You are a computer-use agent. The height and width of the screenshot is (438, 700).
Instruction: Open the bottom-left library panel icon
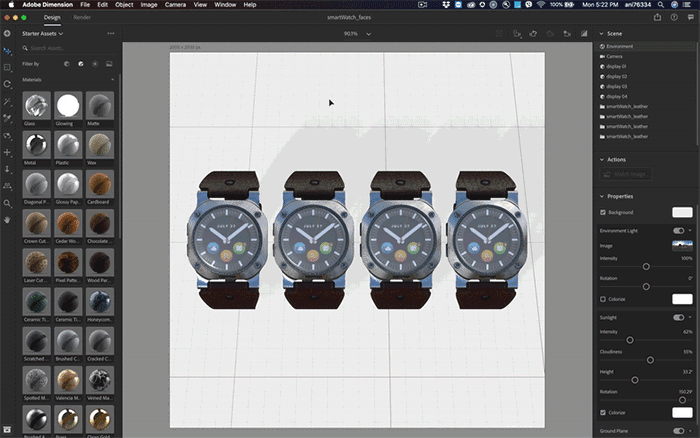point(7,430)
